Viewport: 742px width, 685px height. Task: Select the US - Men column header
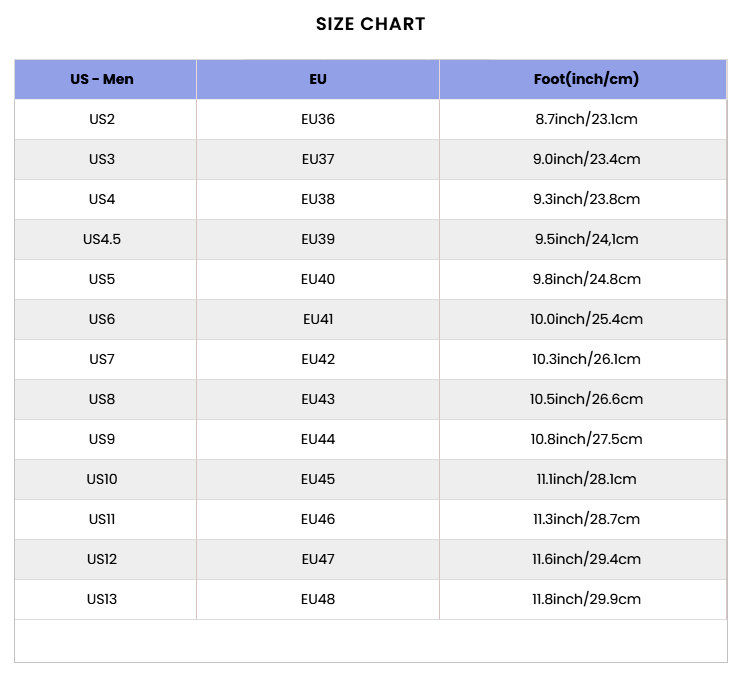102,79
